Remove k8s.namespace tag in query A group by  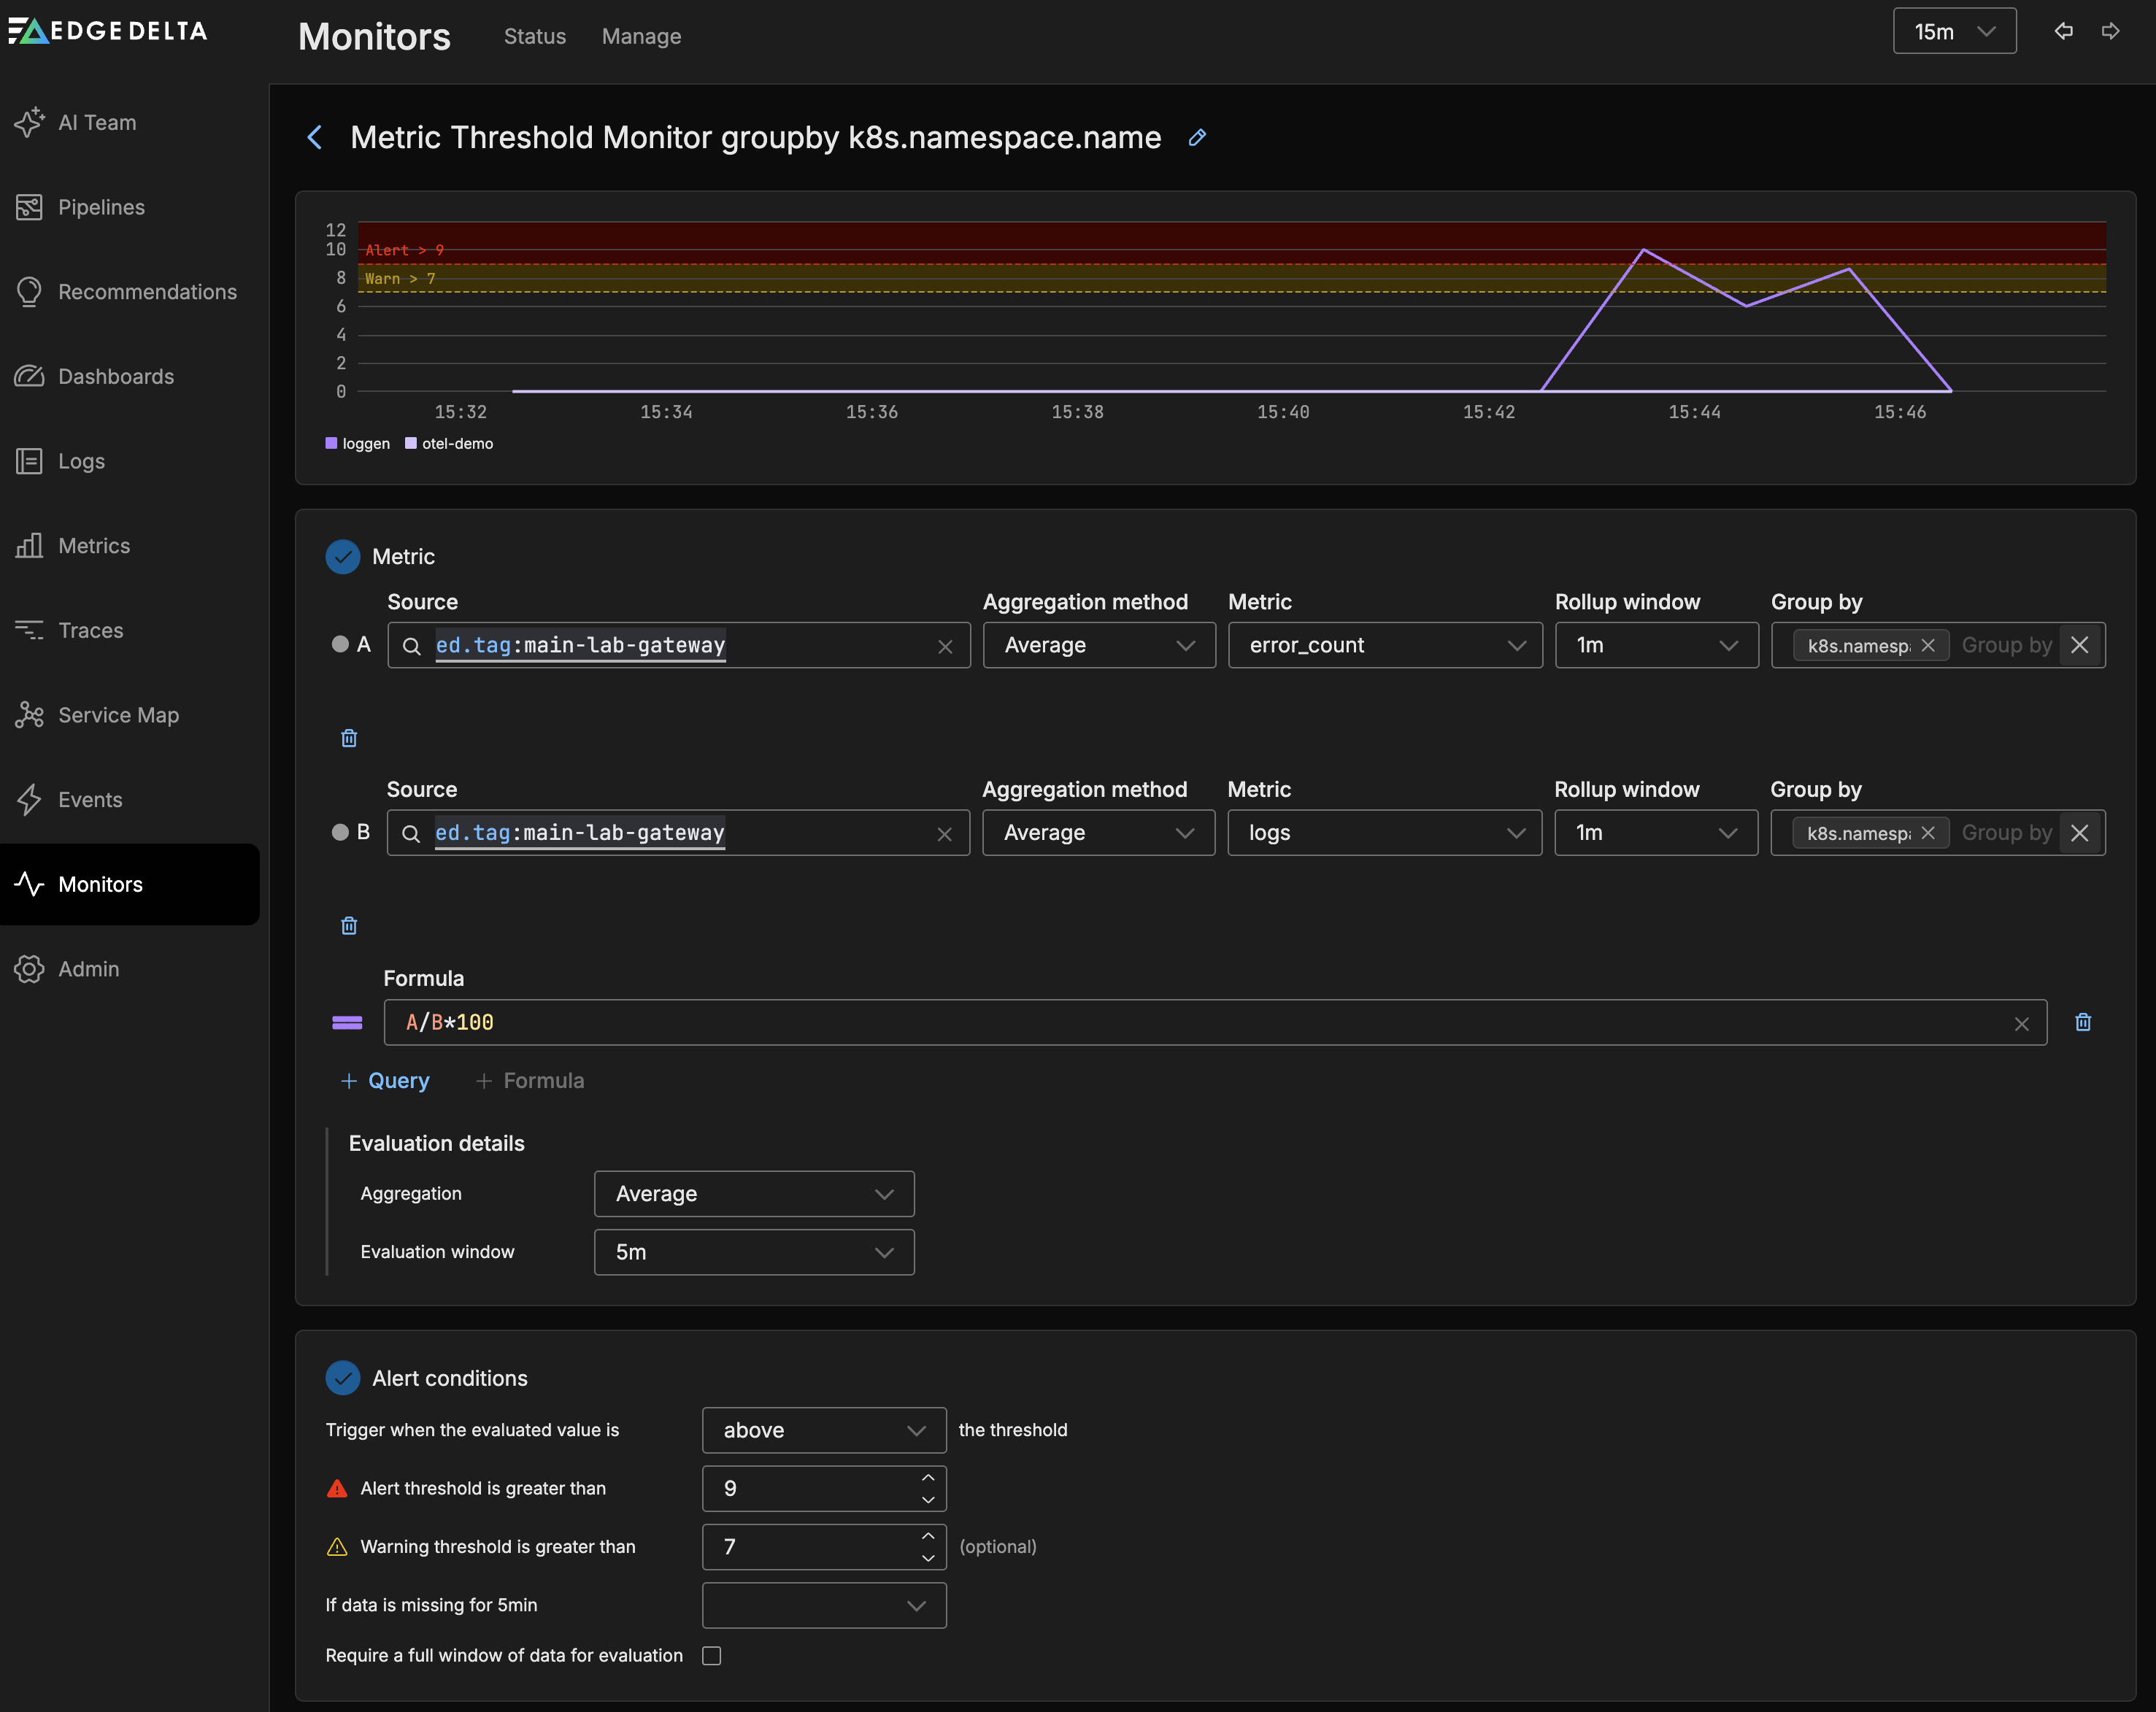pos(1929,645)
